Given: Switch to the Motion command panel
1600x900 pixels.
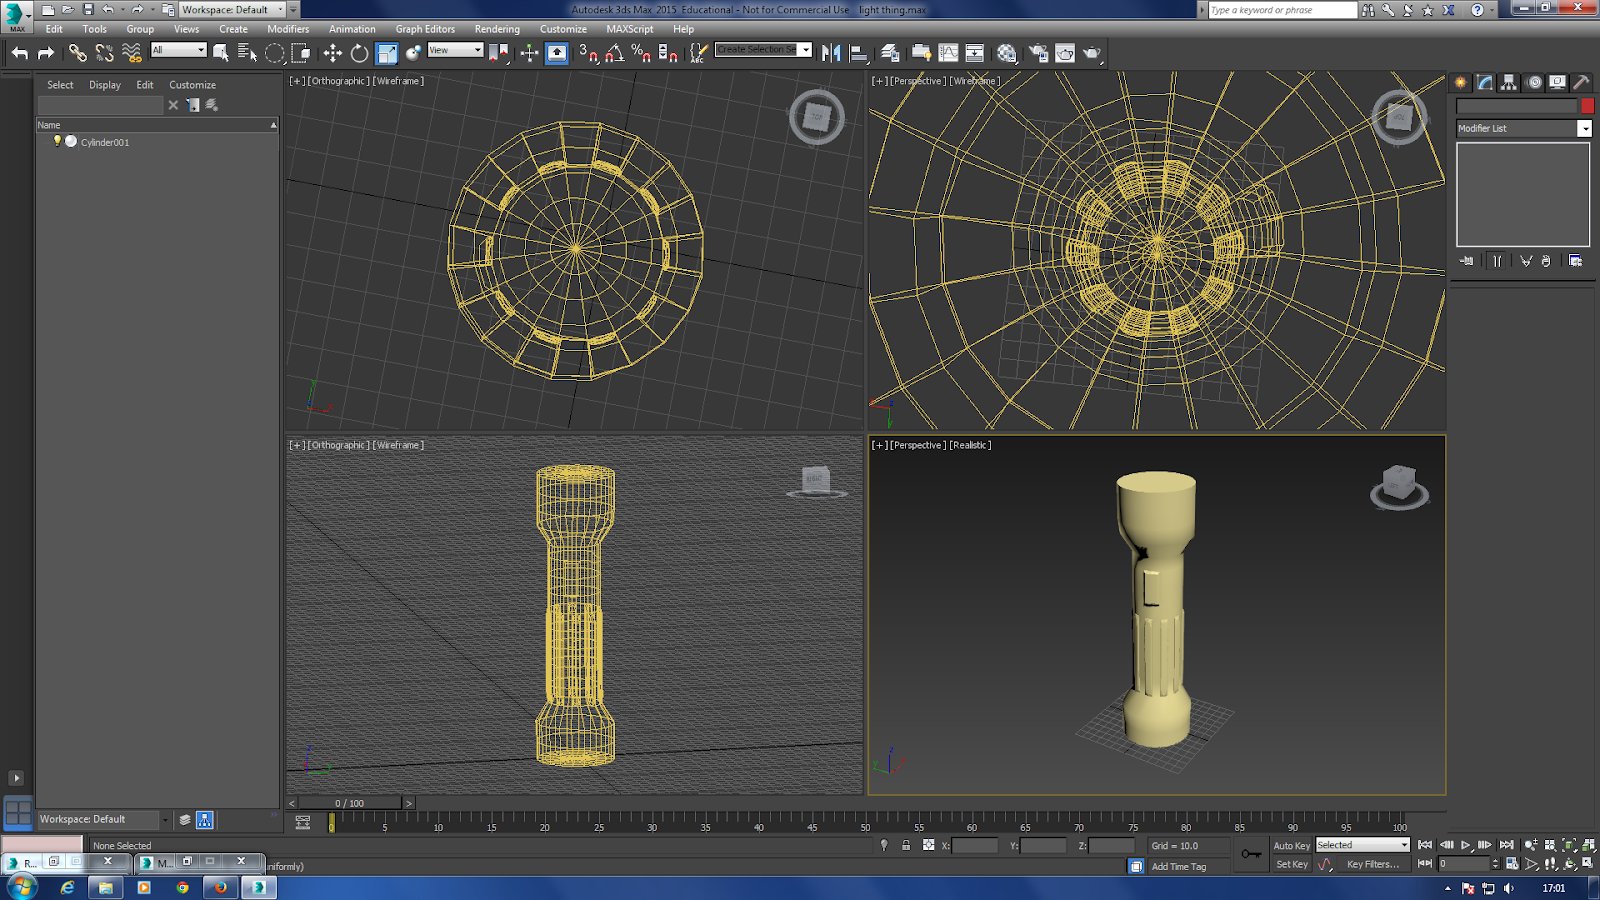Looking at the screenshot, I should [x=1534, y=83].
